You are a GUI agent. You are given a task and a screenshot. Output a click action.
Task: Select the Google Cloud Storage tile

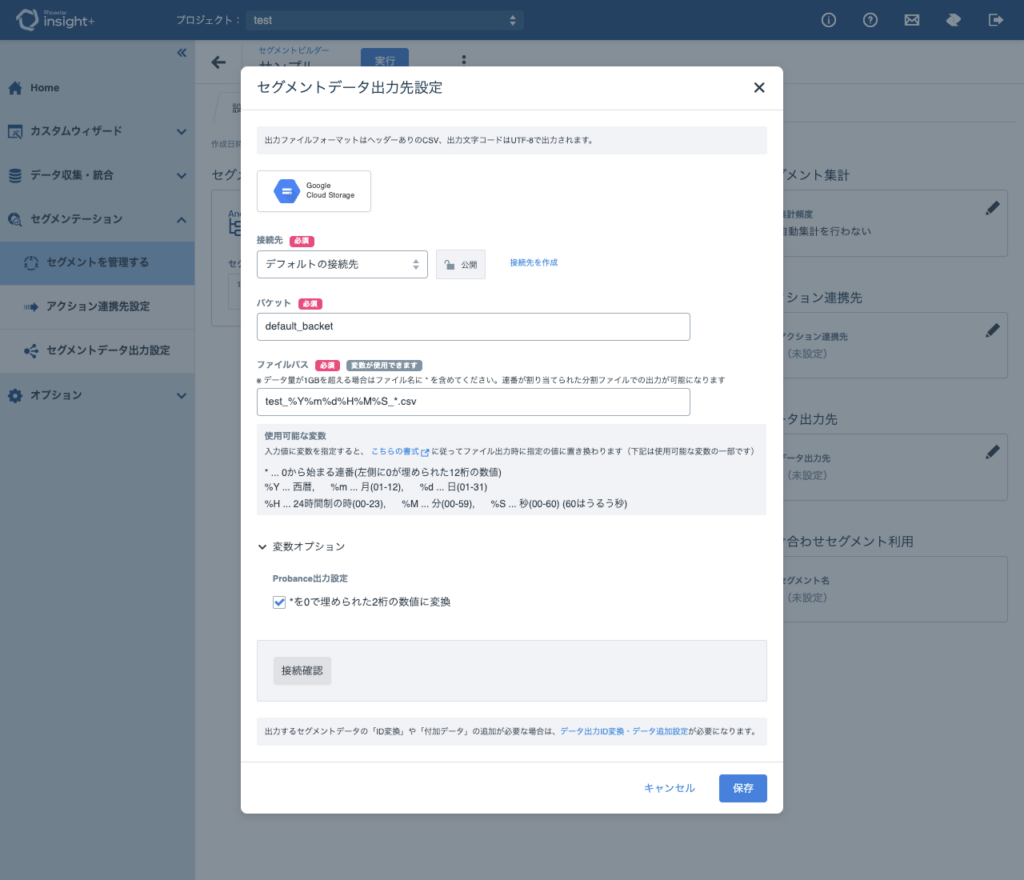[x=314, y=191]
